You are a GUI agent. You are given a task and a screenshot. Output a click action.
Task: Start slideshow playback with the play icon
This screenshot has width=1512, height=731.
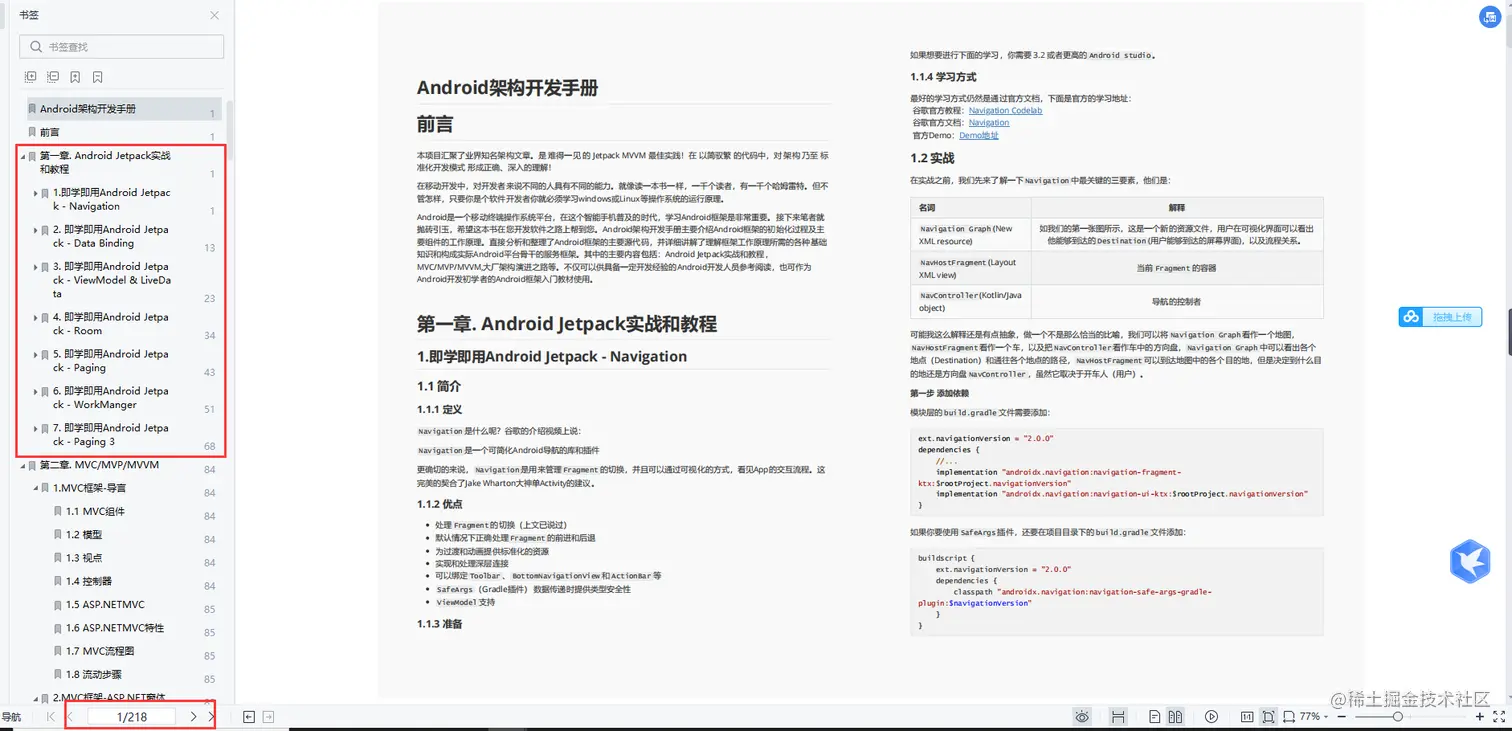click(x=1212, y=717)
